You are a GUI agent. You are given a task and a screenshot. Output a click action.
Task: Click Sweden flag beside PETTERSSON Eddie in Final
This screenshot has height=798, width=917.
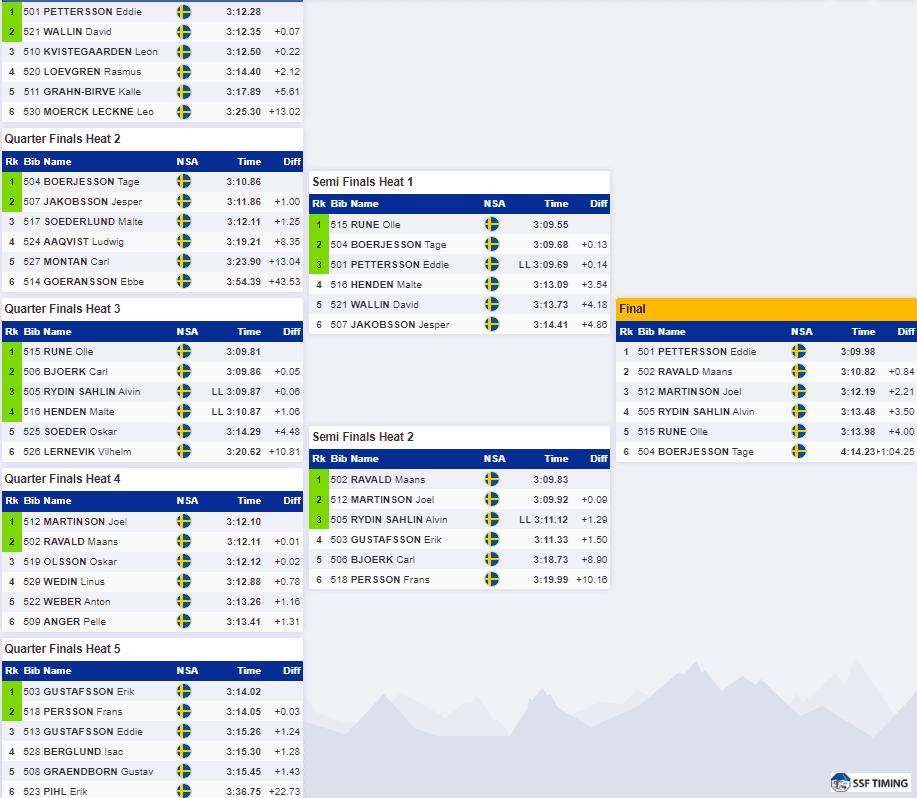tap(798, 351)
